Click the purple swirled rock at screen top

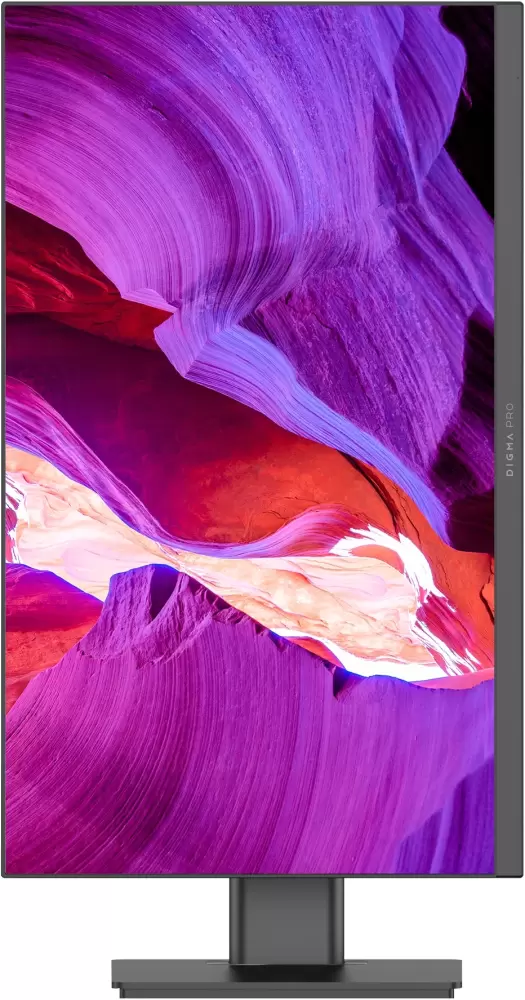click(x=191, y=128)
